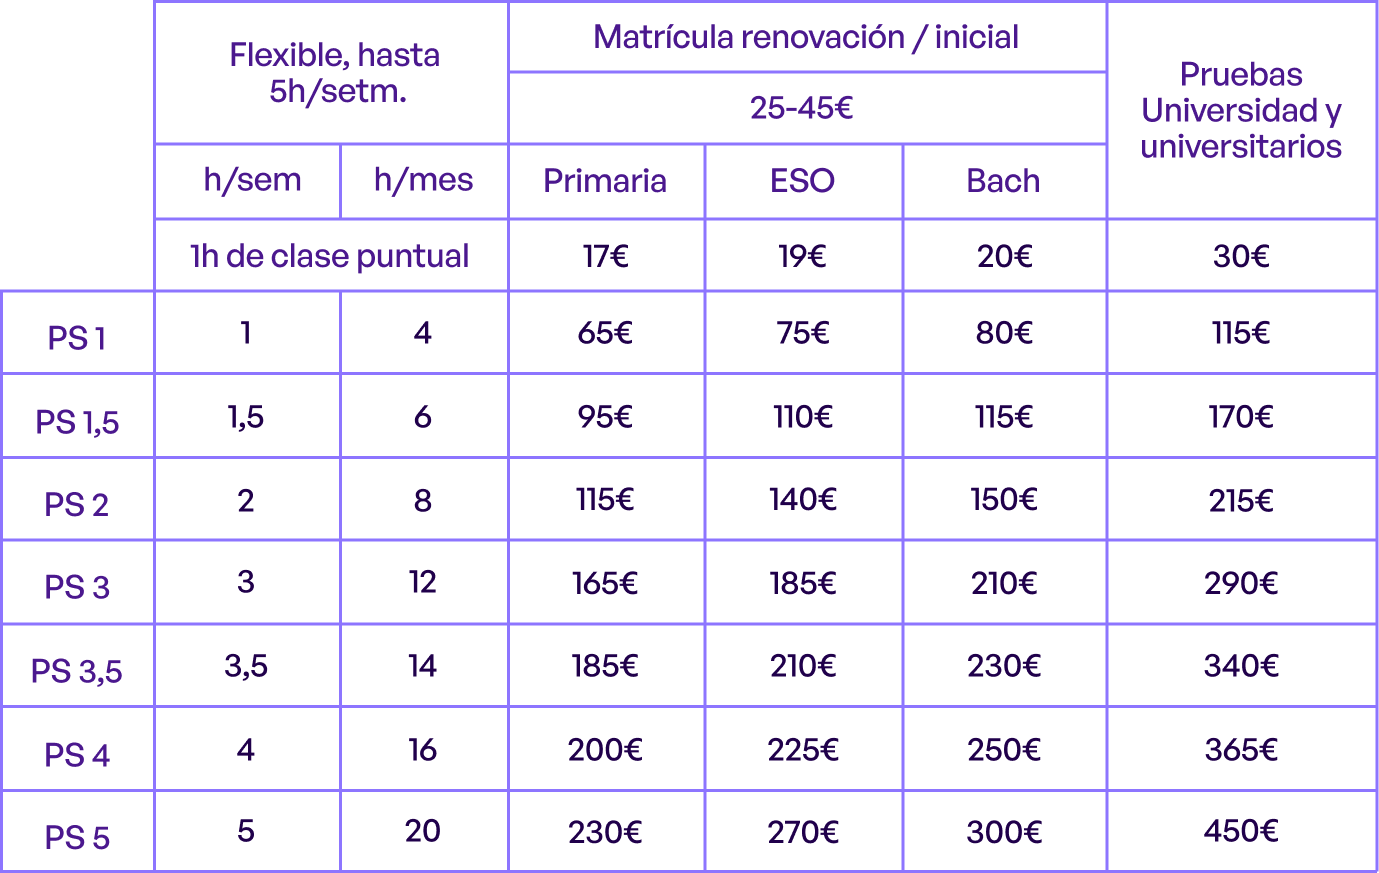Click the Flexible, hasta 5h/setm. header

[331, 73]
